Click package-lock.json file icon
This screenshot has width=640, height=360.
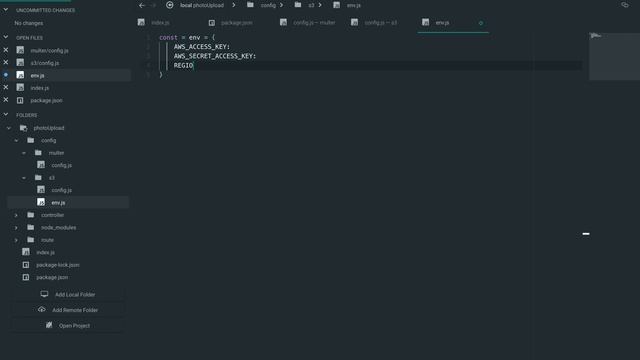click(x=26, y=265)
